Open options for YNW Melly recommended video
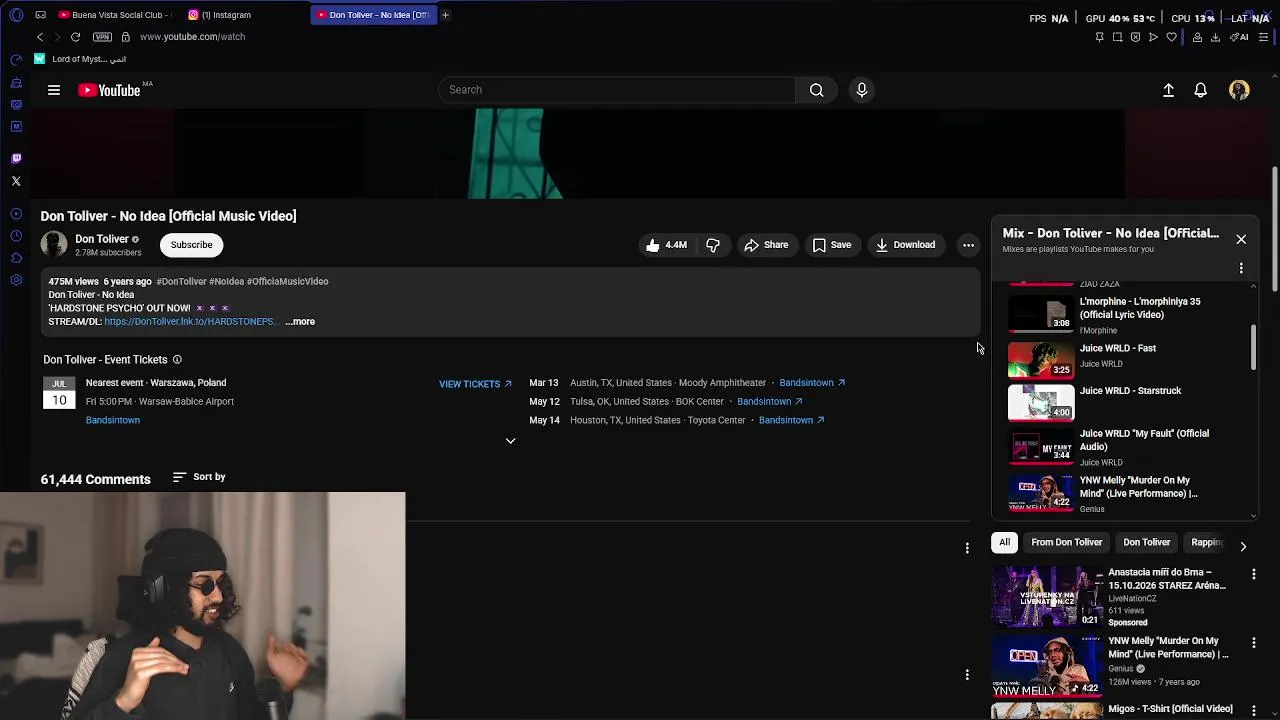This screenshot has height=720, width=1280. 1254,643
